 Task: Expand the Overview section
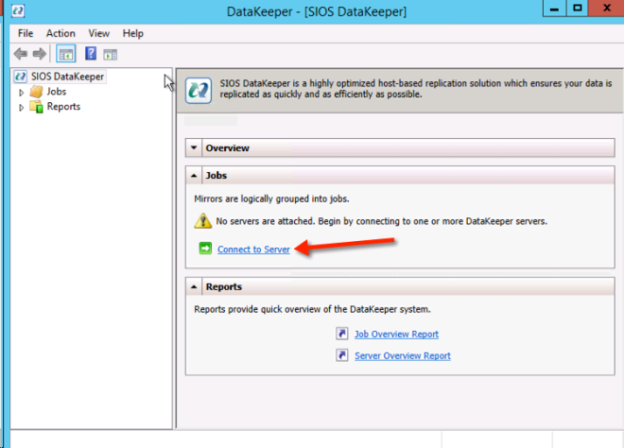194,148
